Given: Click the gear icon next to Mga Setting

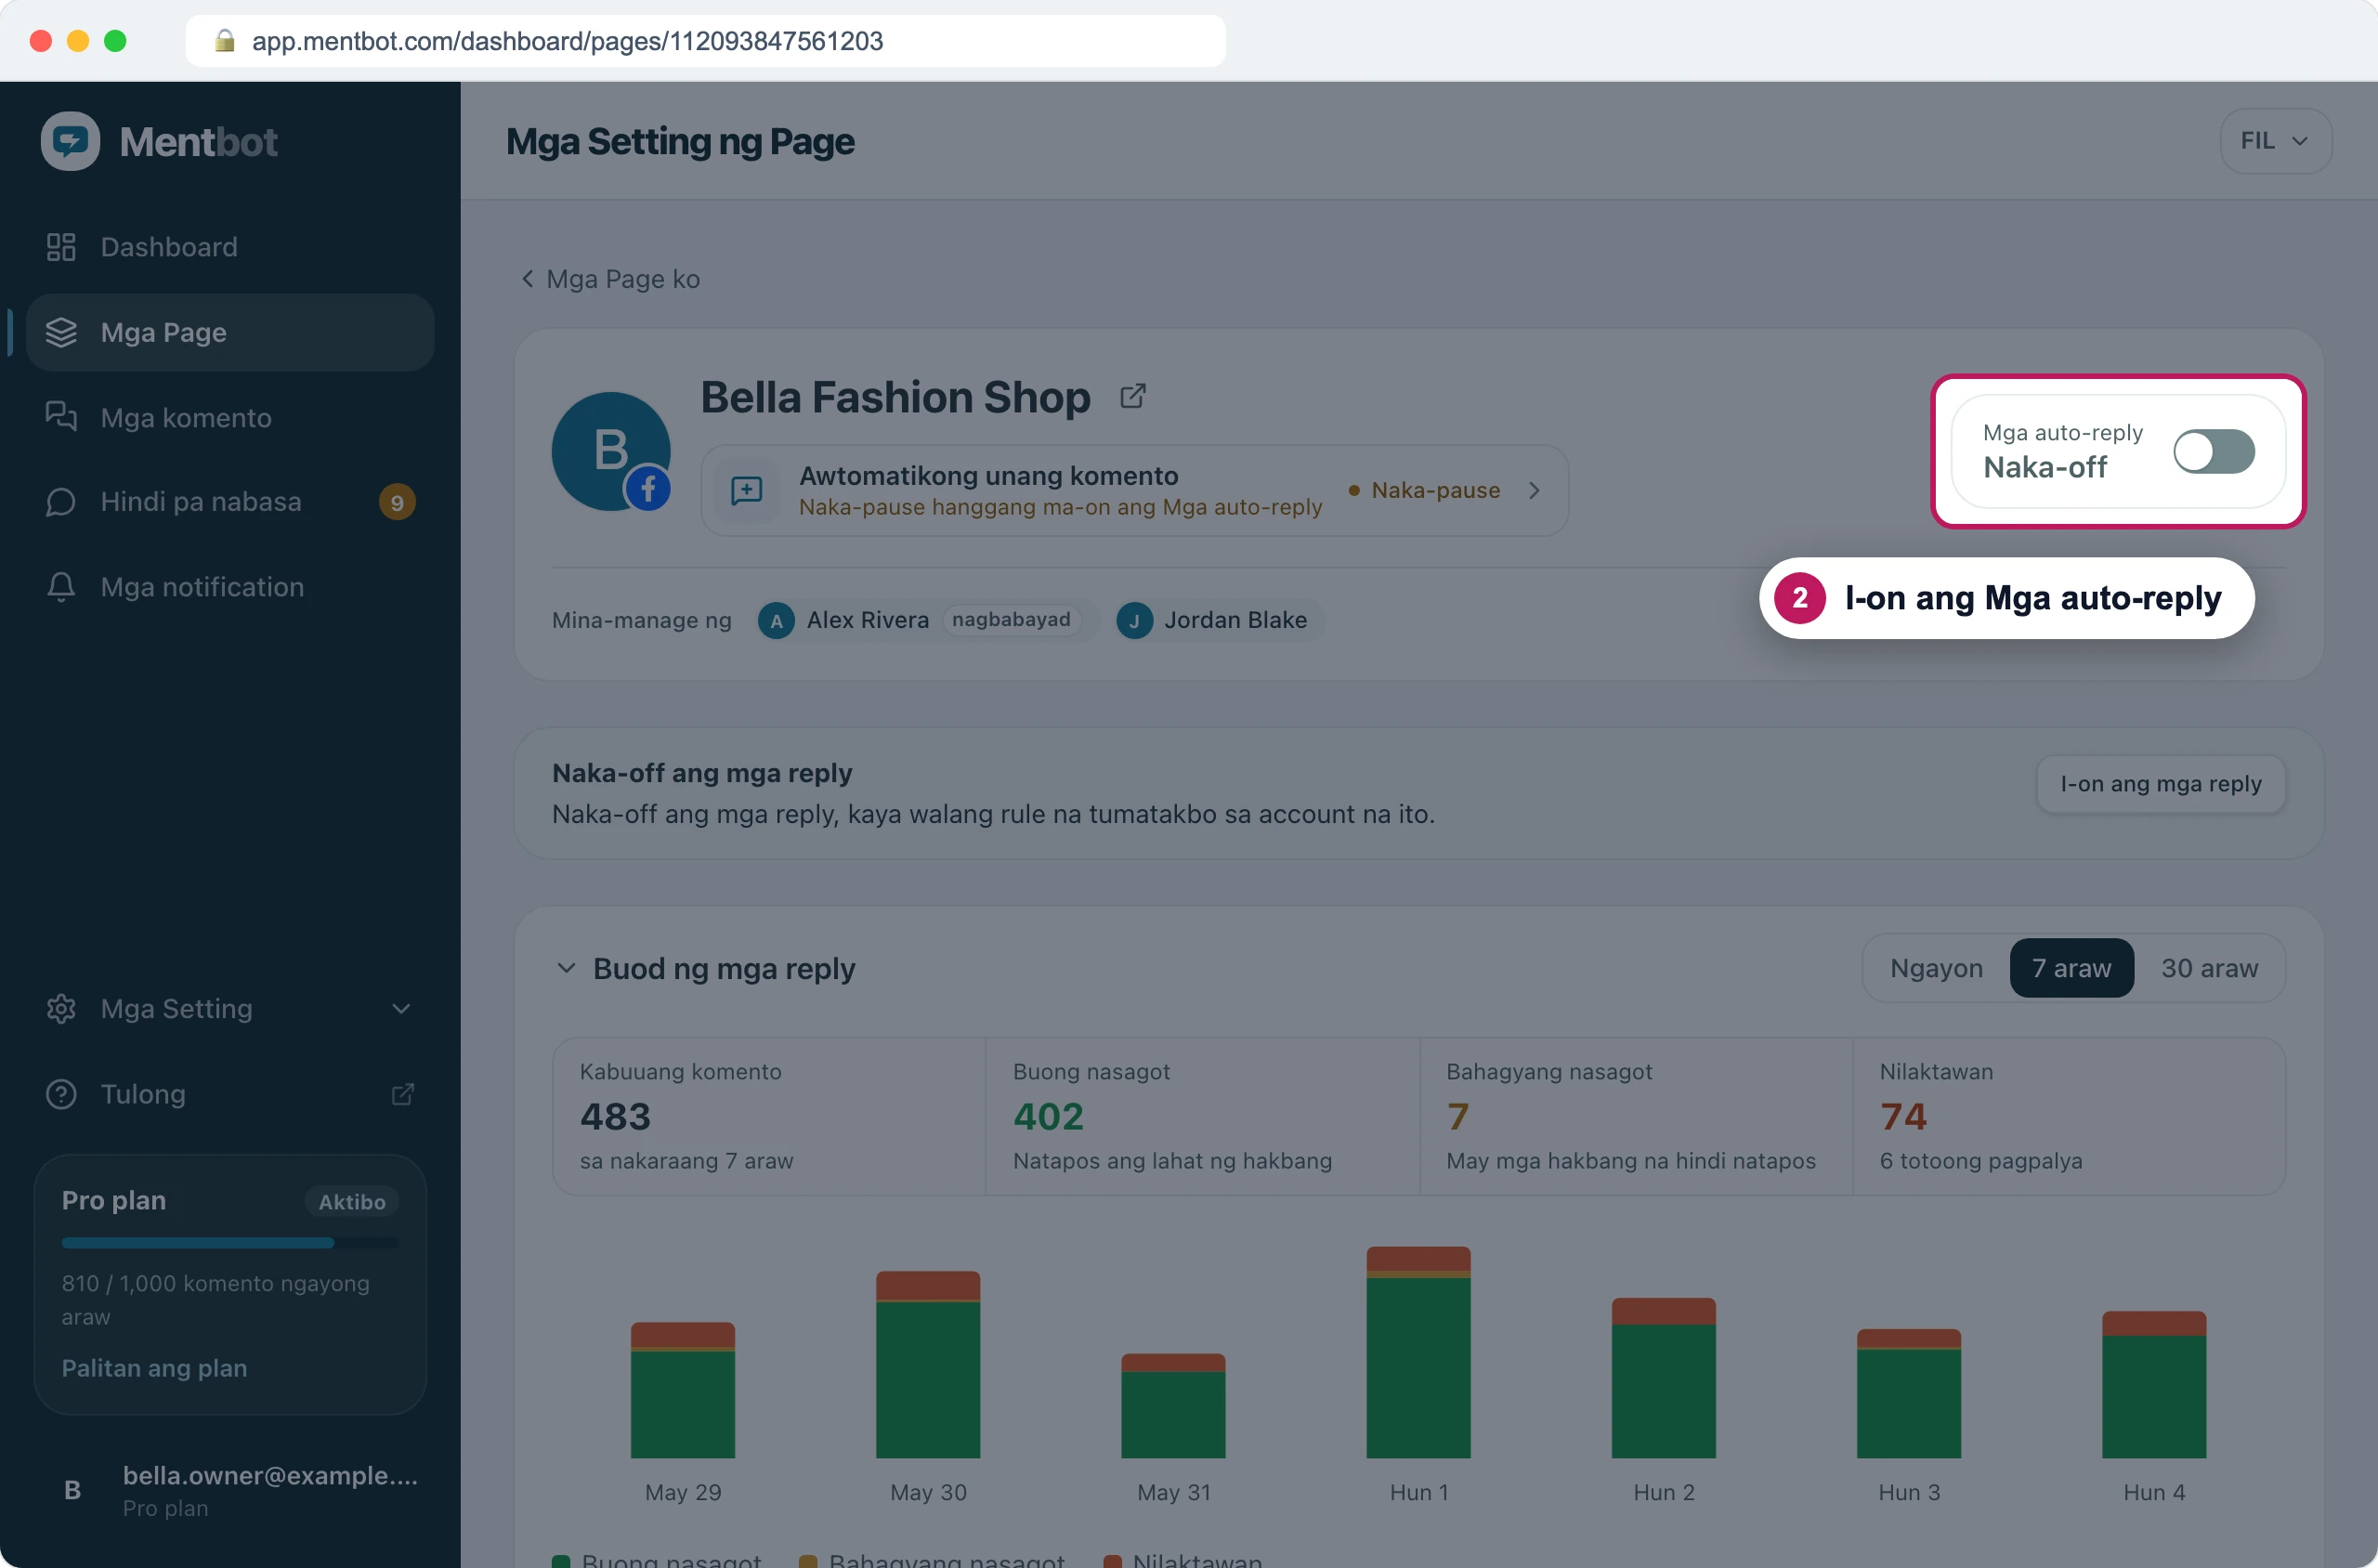Looking at the screenshot, I should click(x=61, y=1009).
